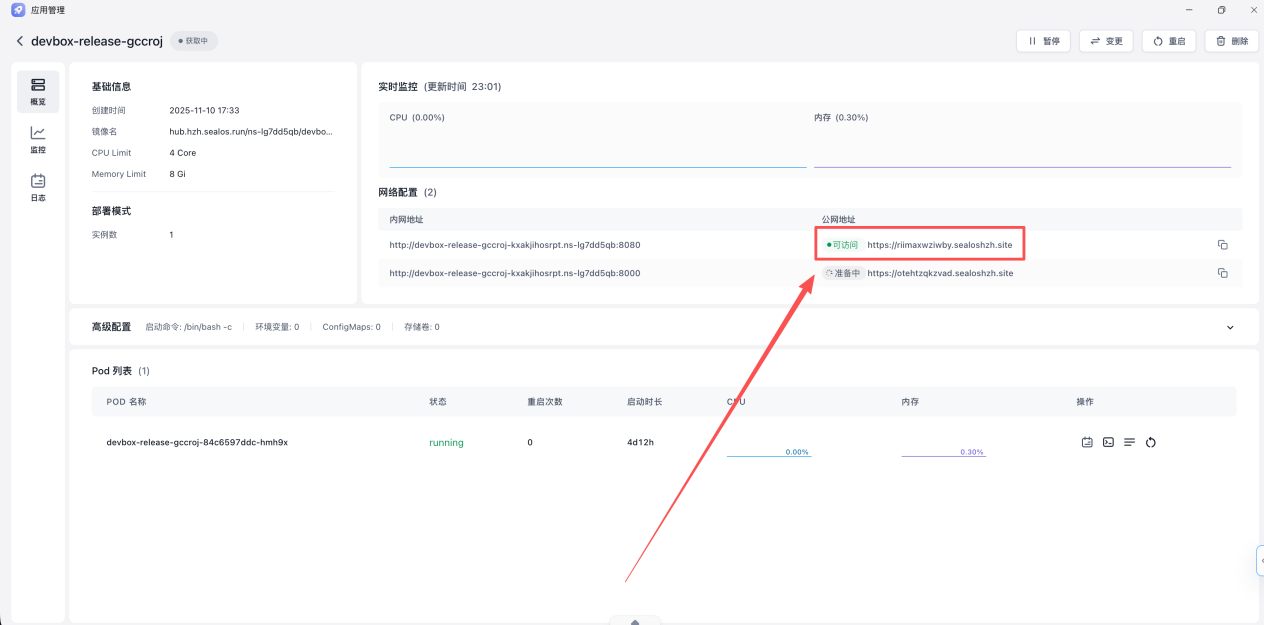1264x625 pixels.
Task: Open public link https://riimaxwziwby.sealoshzh.site
Action: [x=939, y=245]
